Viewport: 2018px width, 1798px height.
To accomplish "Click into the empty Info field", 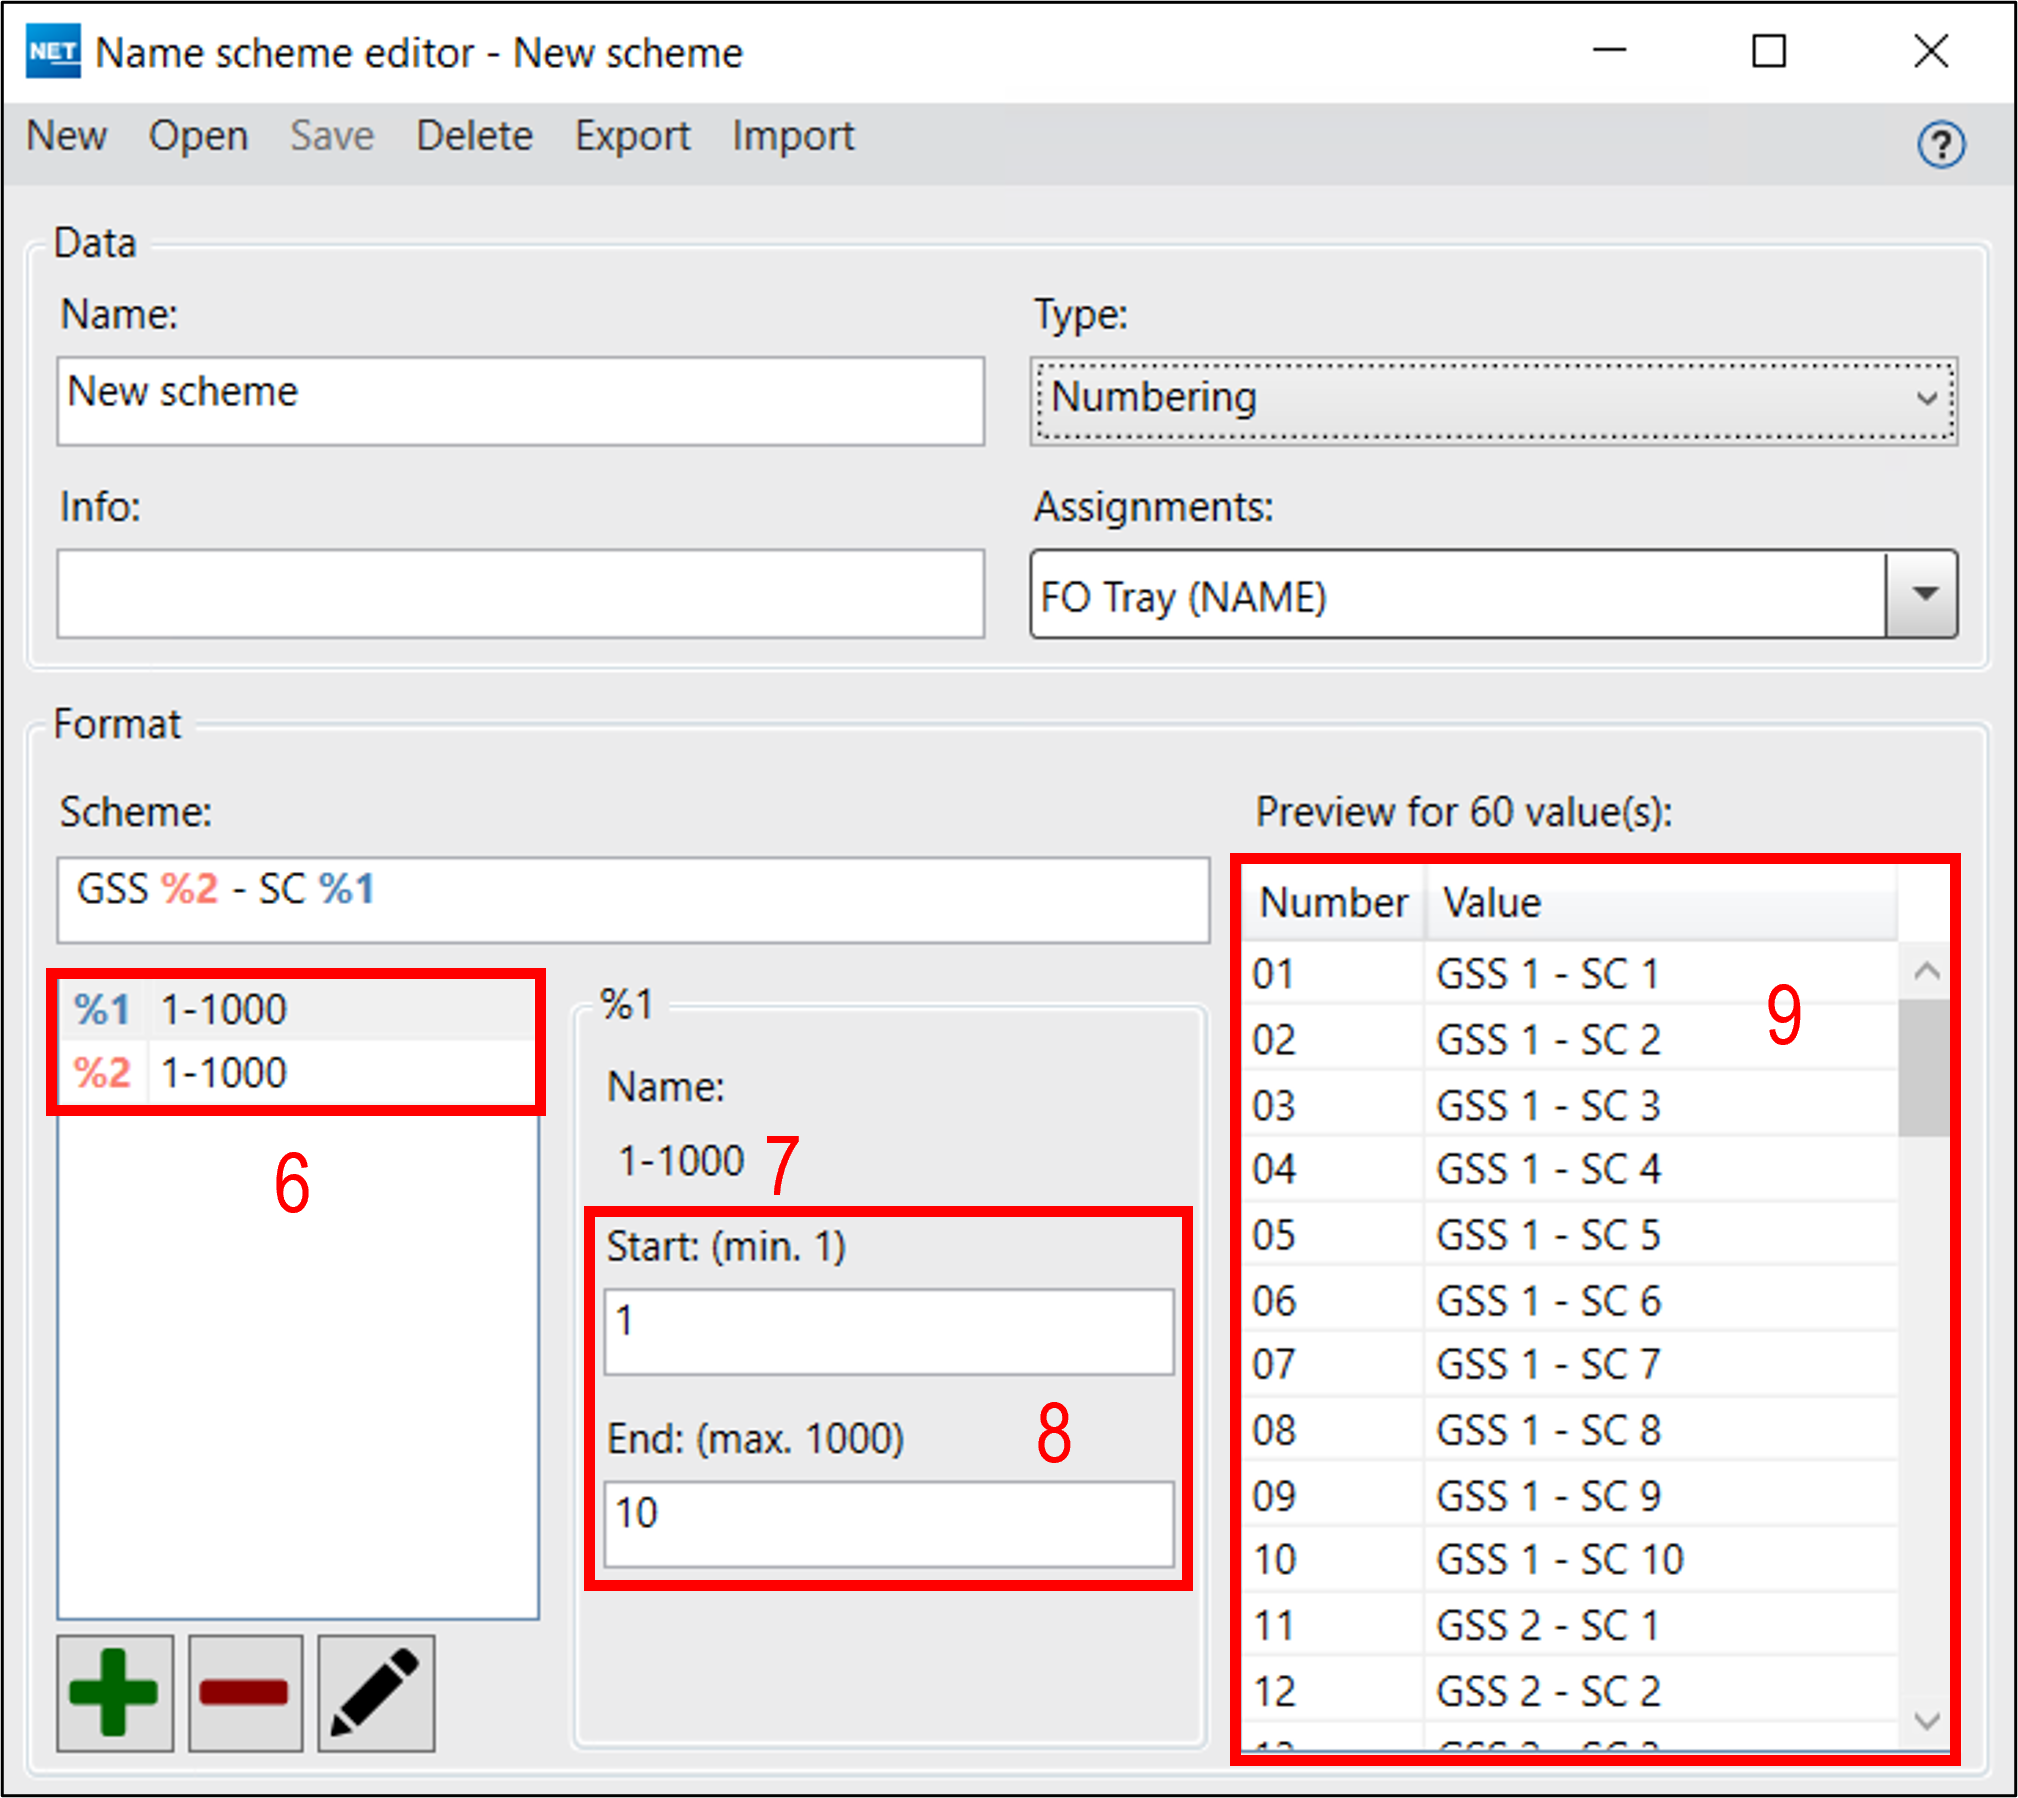I will pos(520,593).
